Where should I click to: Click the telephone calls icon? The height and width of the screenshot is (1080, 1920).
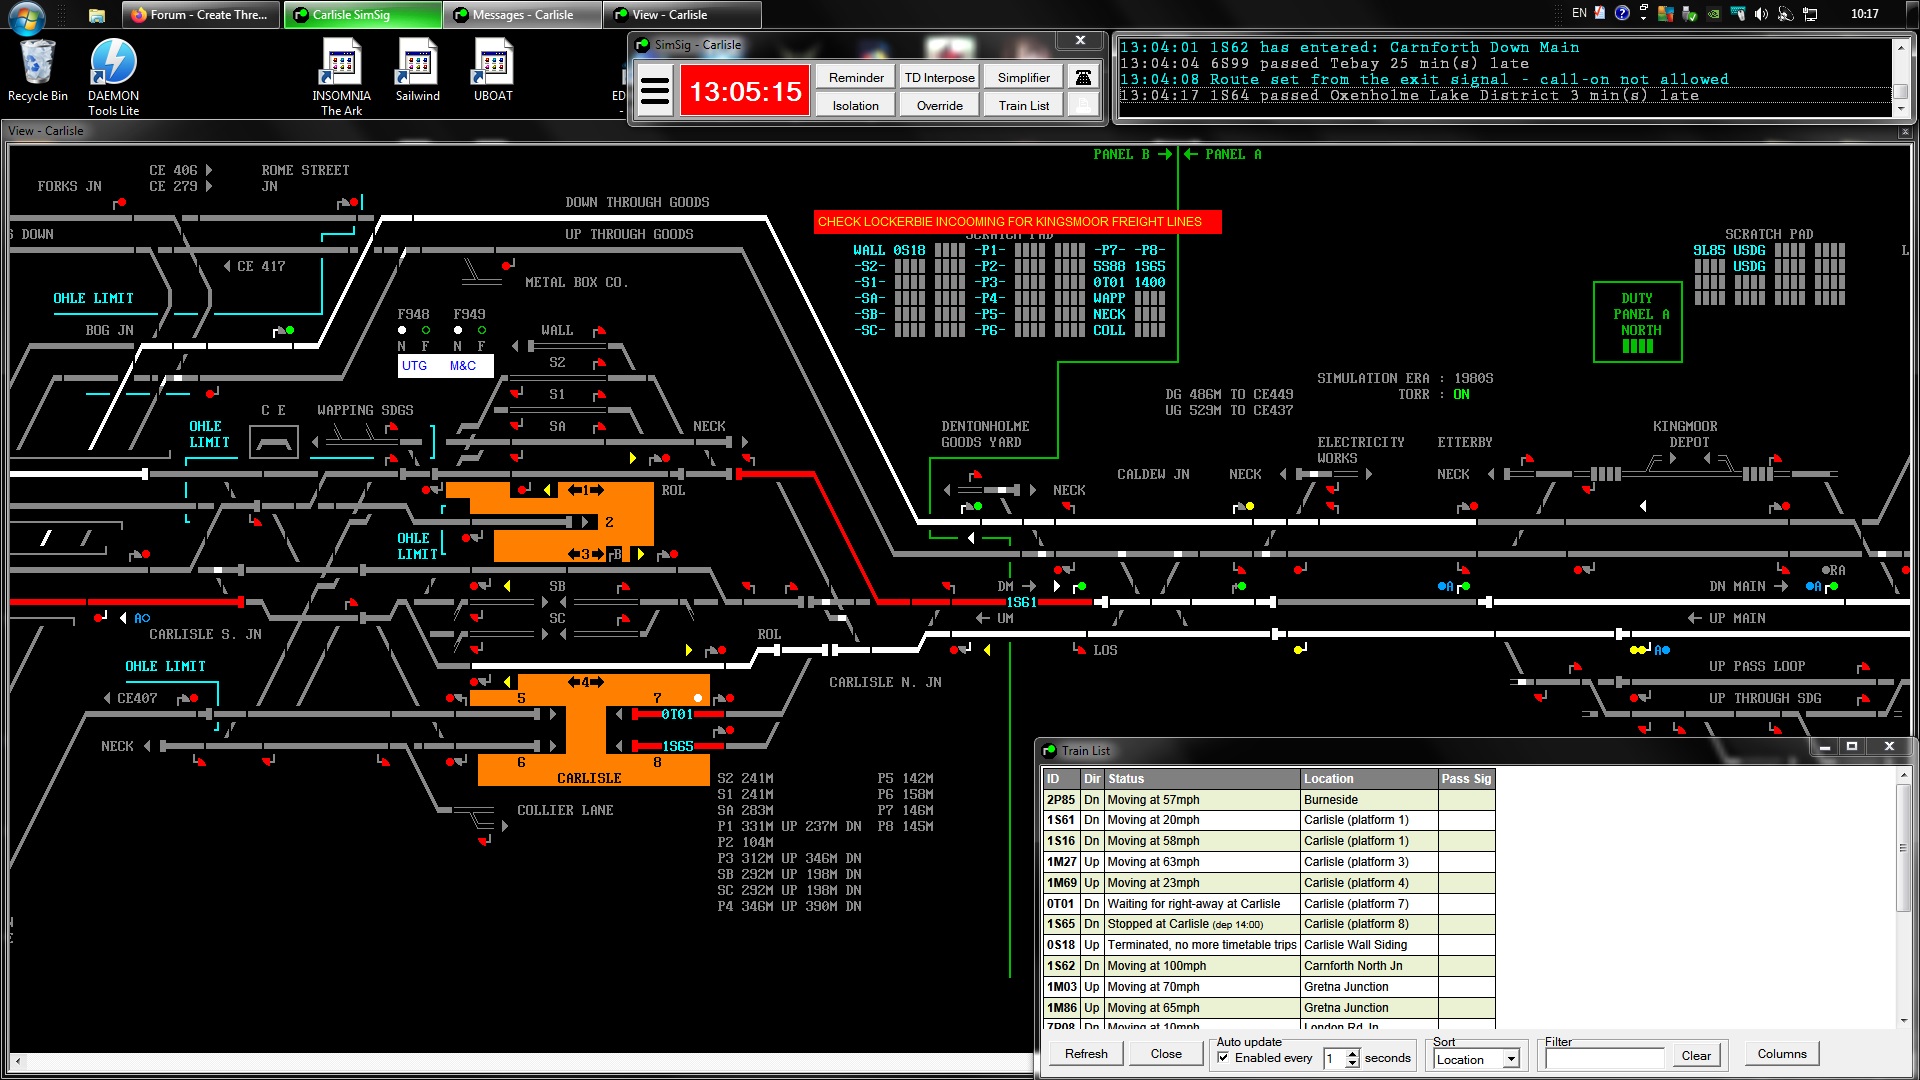point(1083,77)
